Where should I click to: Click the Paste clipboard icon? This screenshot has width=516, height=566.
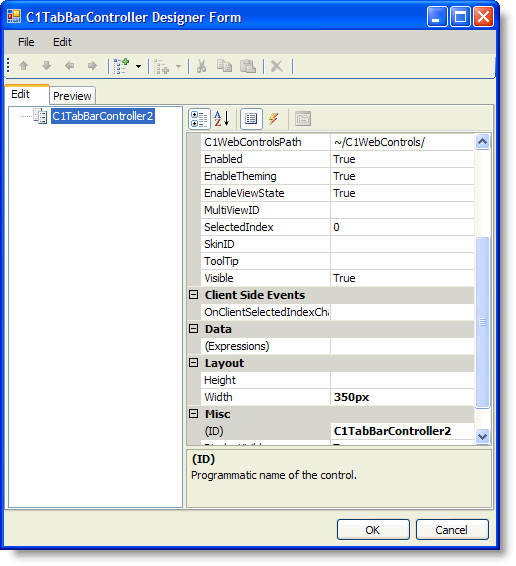tap(248, 66)
